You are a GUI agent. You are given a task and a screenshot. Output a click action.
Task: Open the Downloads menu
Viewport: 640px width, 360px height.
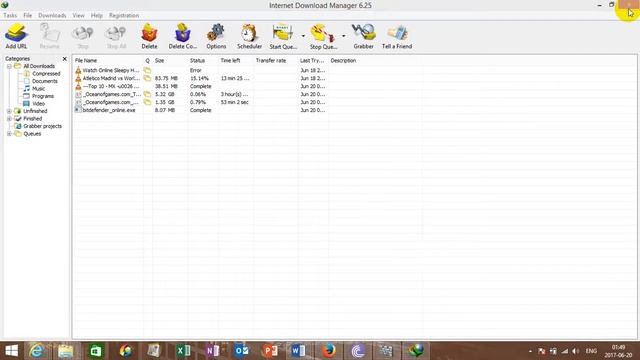coord(52,15)
